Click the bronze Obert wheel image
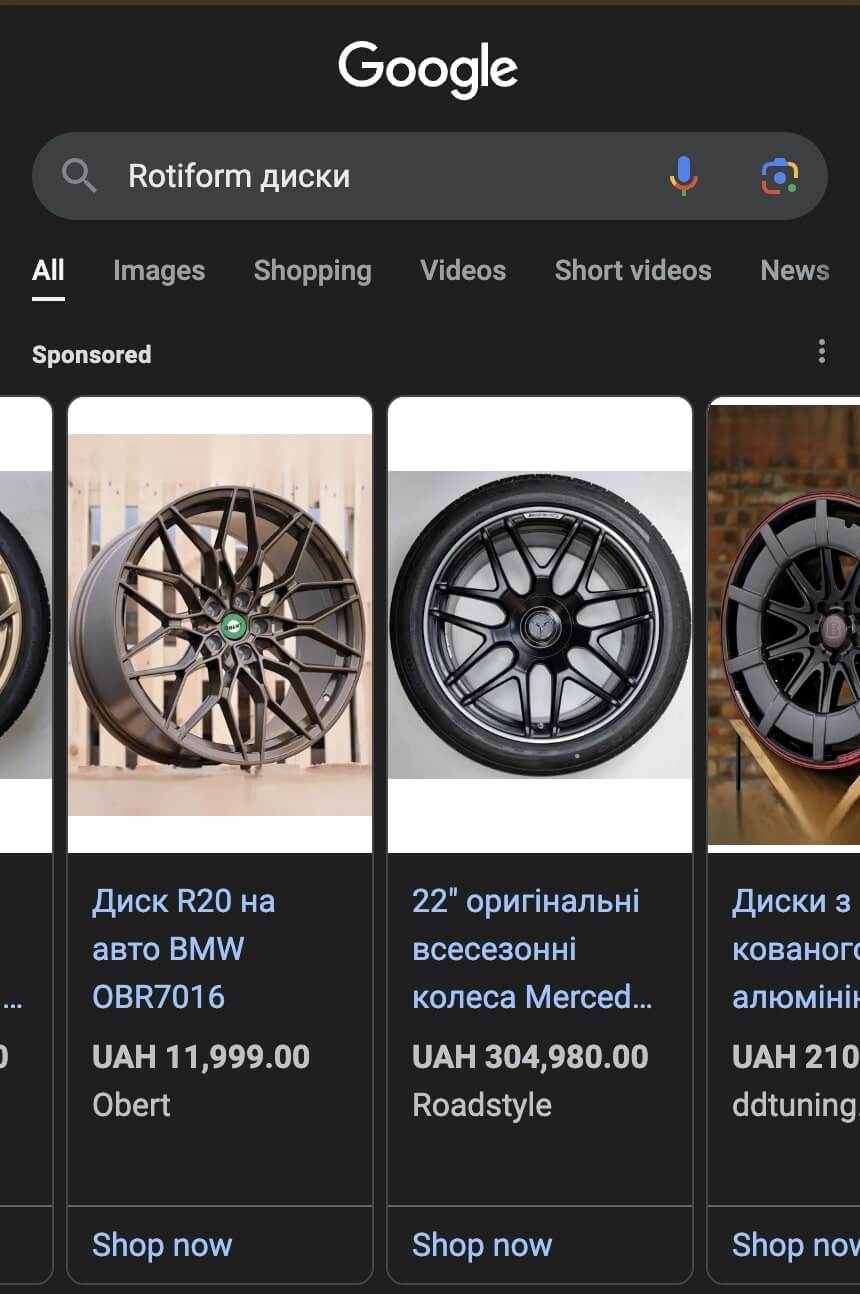Image resolution: width=860 pixels, height=1294 pixels. pyautogui.click(x=220, y=625)
